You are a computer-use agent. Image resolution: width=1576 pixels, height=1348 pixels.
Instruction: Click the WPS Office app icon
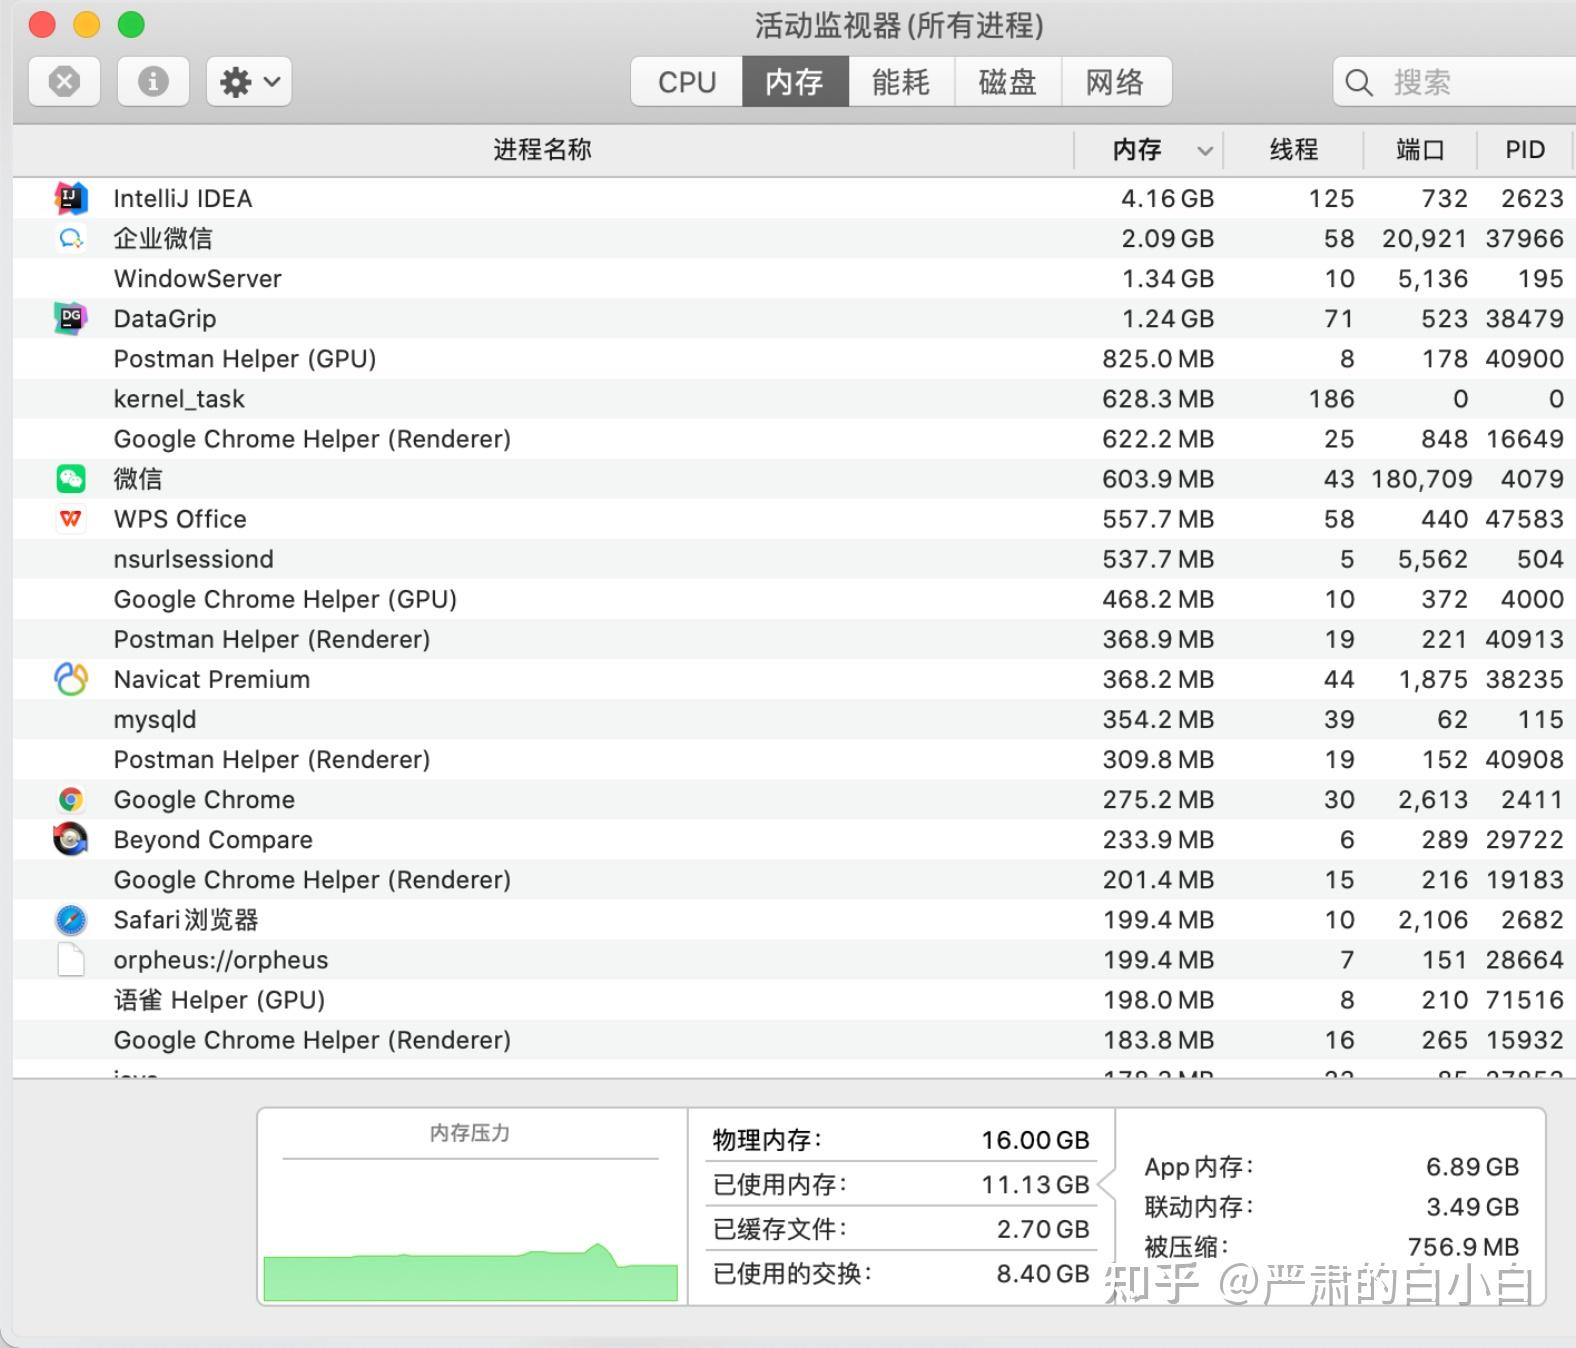tap(71, 519)
